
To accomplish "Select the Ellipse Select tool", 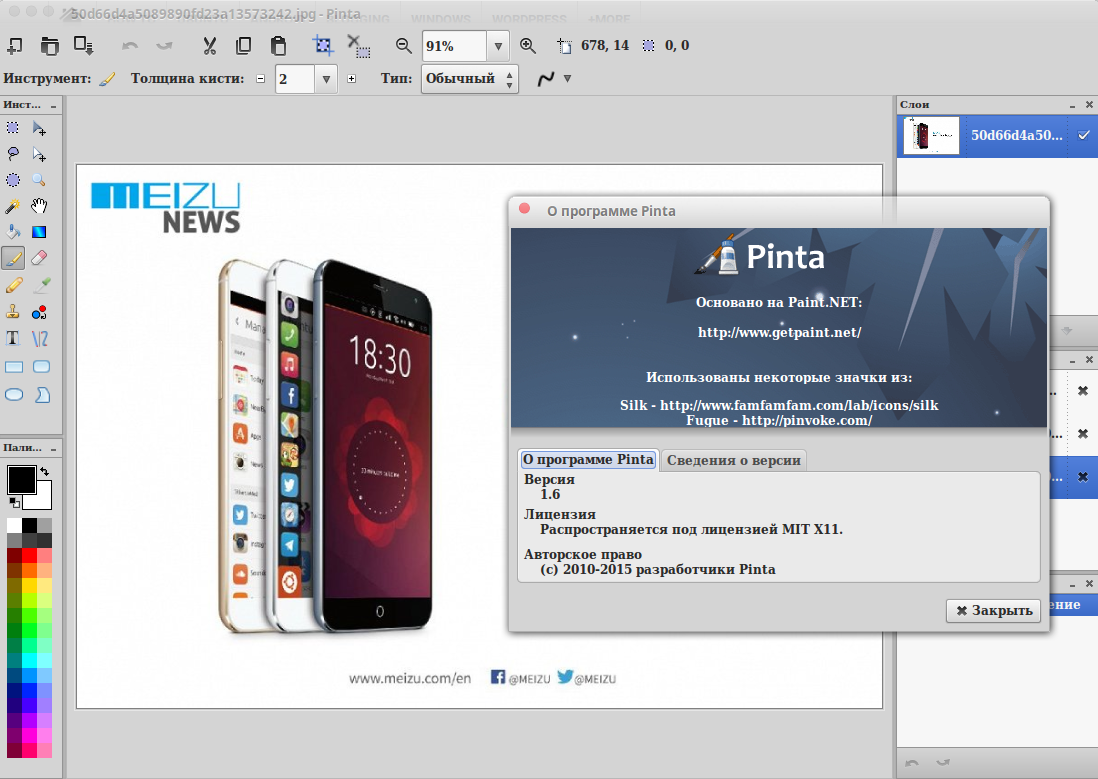I will 13,180.
